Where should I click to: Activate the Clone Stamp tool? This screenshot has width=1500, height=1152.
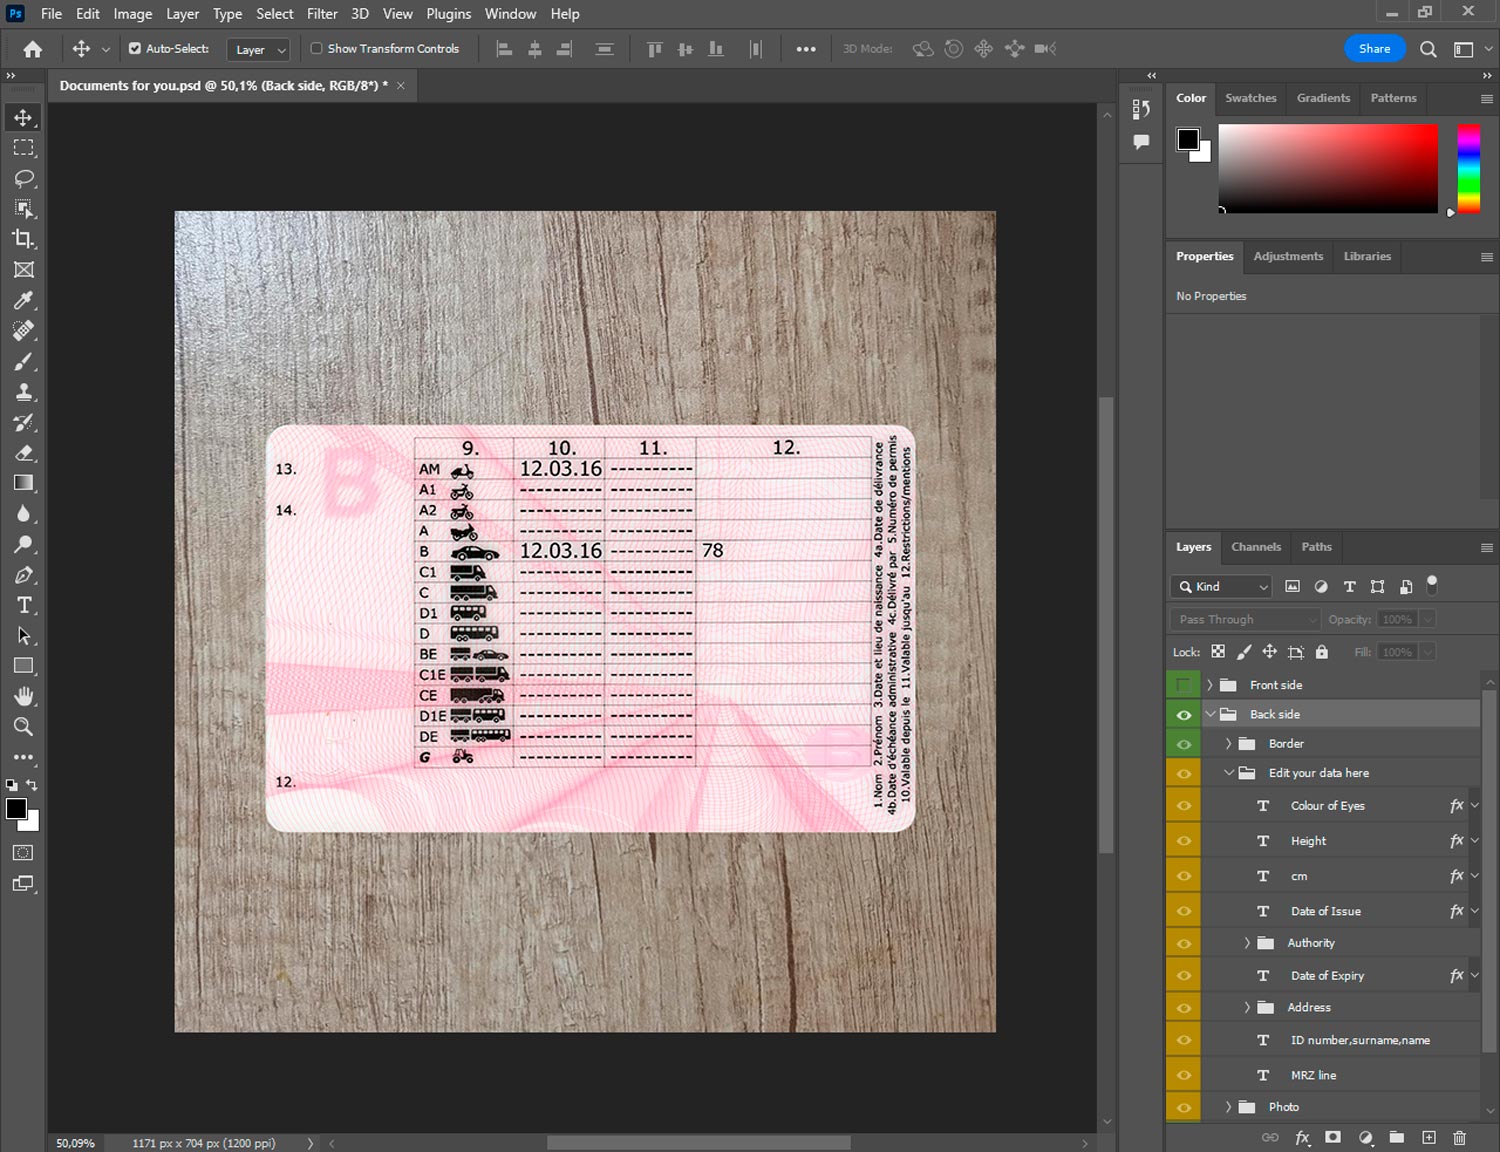click(23, 392)
